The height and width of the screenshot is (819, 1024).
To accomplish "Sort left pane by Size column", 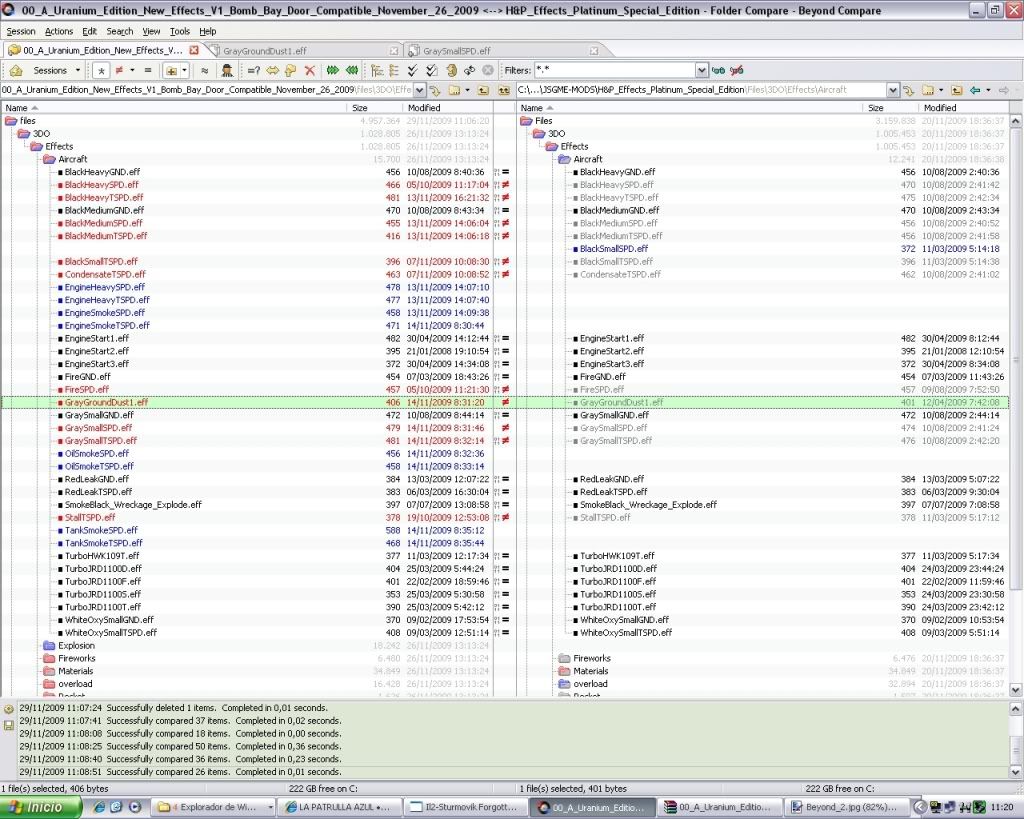I will tap(375, 108).
